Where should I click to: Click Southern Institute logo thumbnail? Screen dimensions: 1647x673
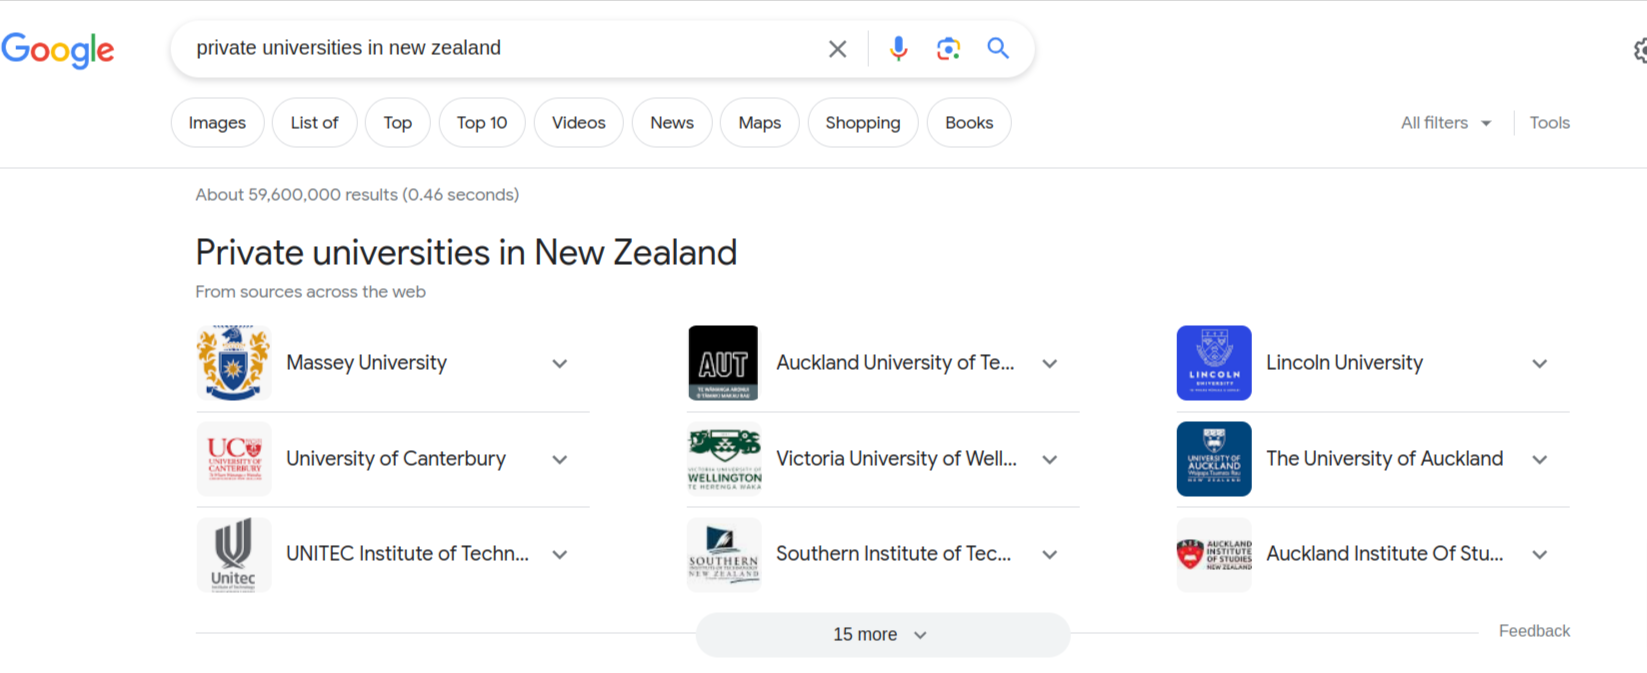click(x=724, y=554)
